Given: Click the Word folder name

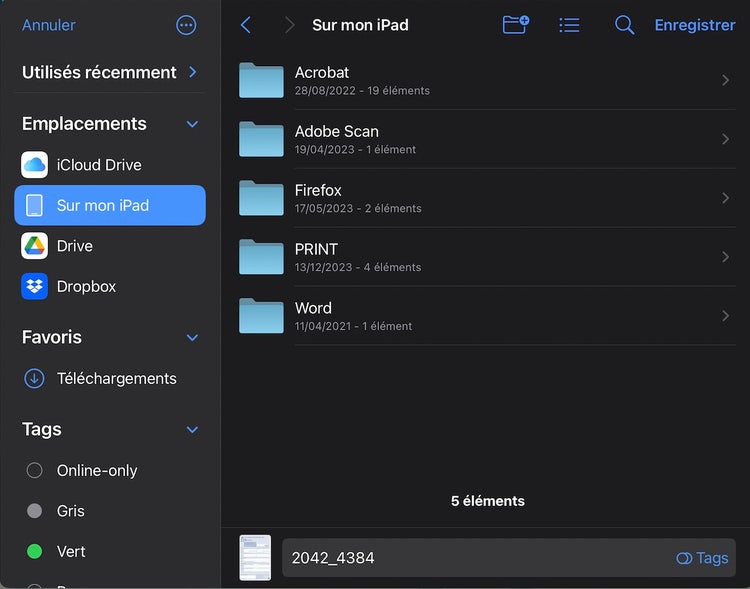Looking at the screenshot, I should click(x=313, y=308).
